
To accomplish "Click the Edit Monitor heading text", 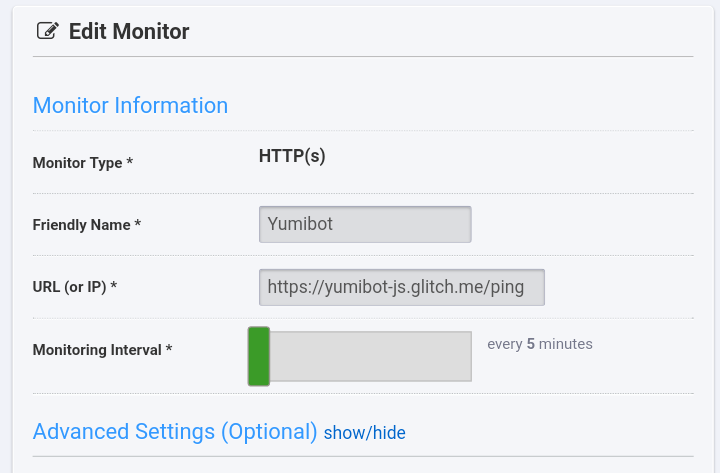I will (129, 31).
